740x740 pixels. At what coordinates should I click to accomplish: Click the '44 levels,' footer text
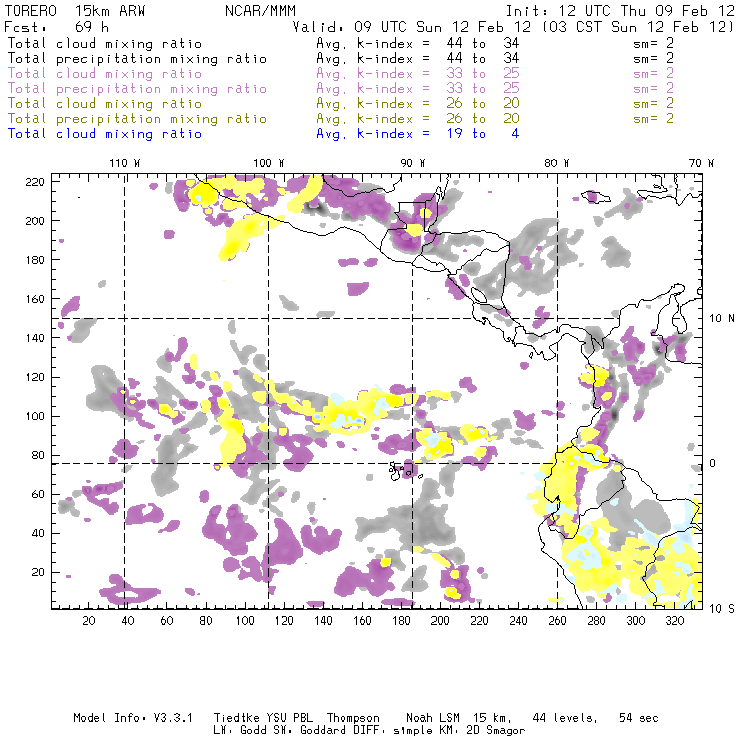[x=565, y=718]
